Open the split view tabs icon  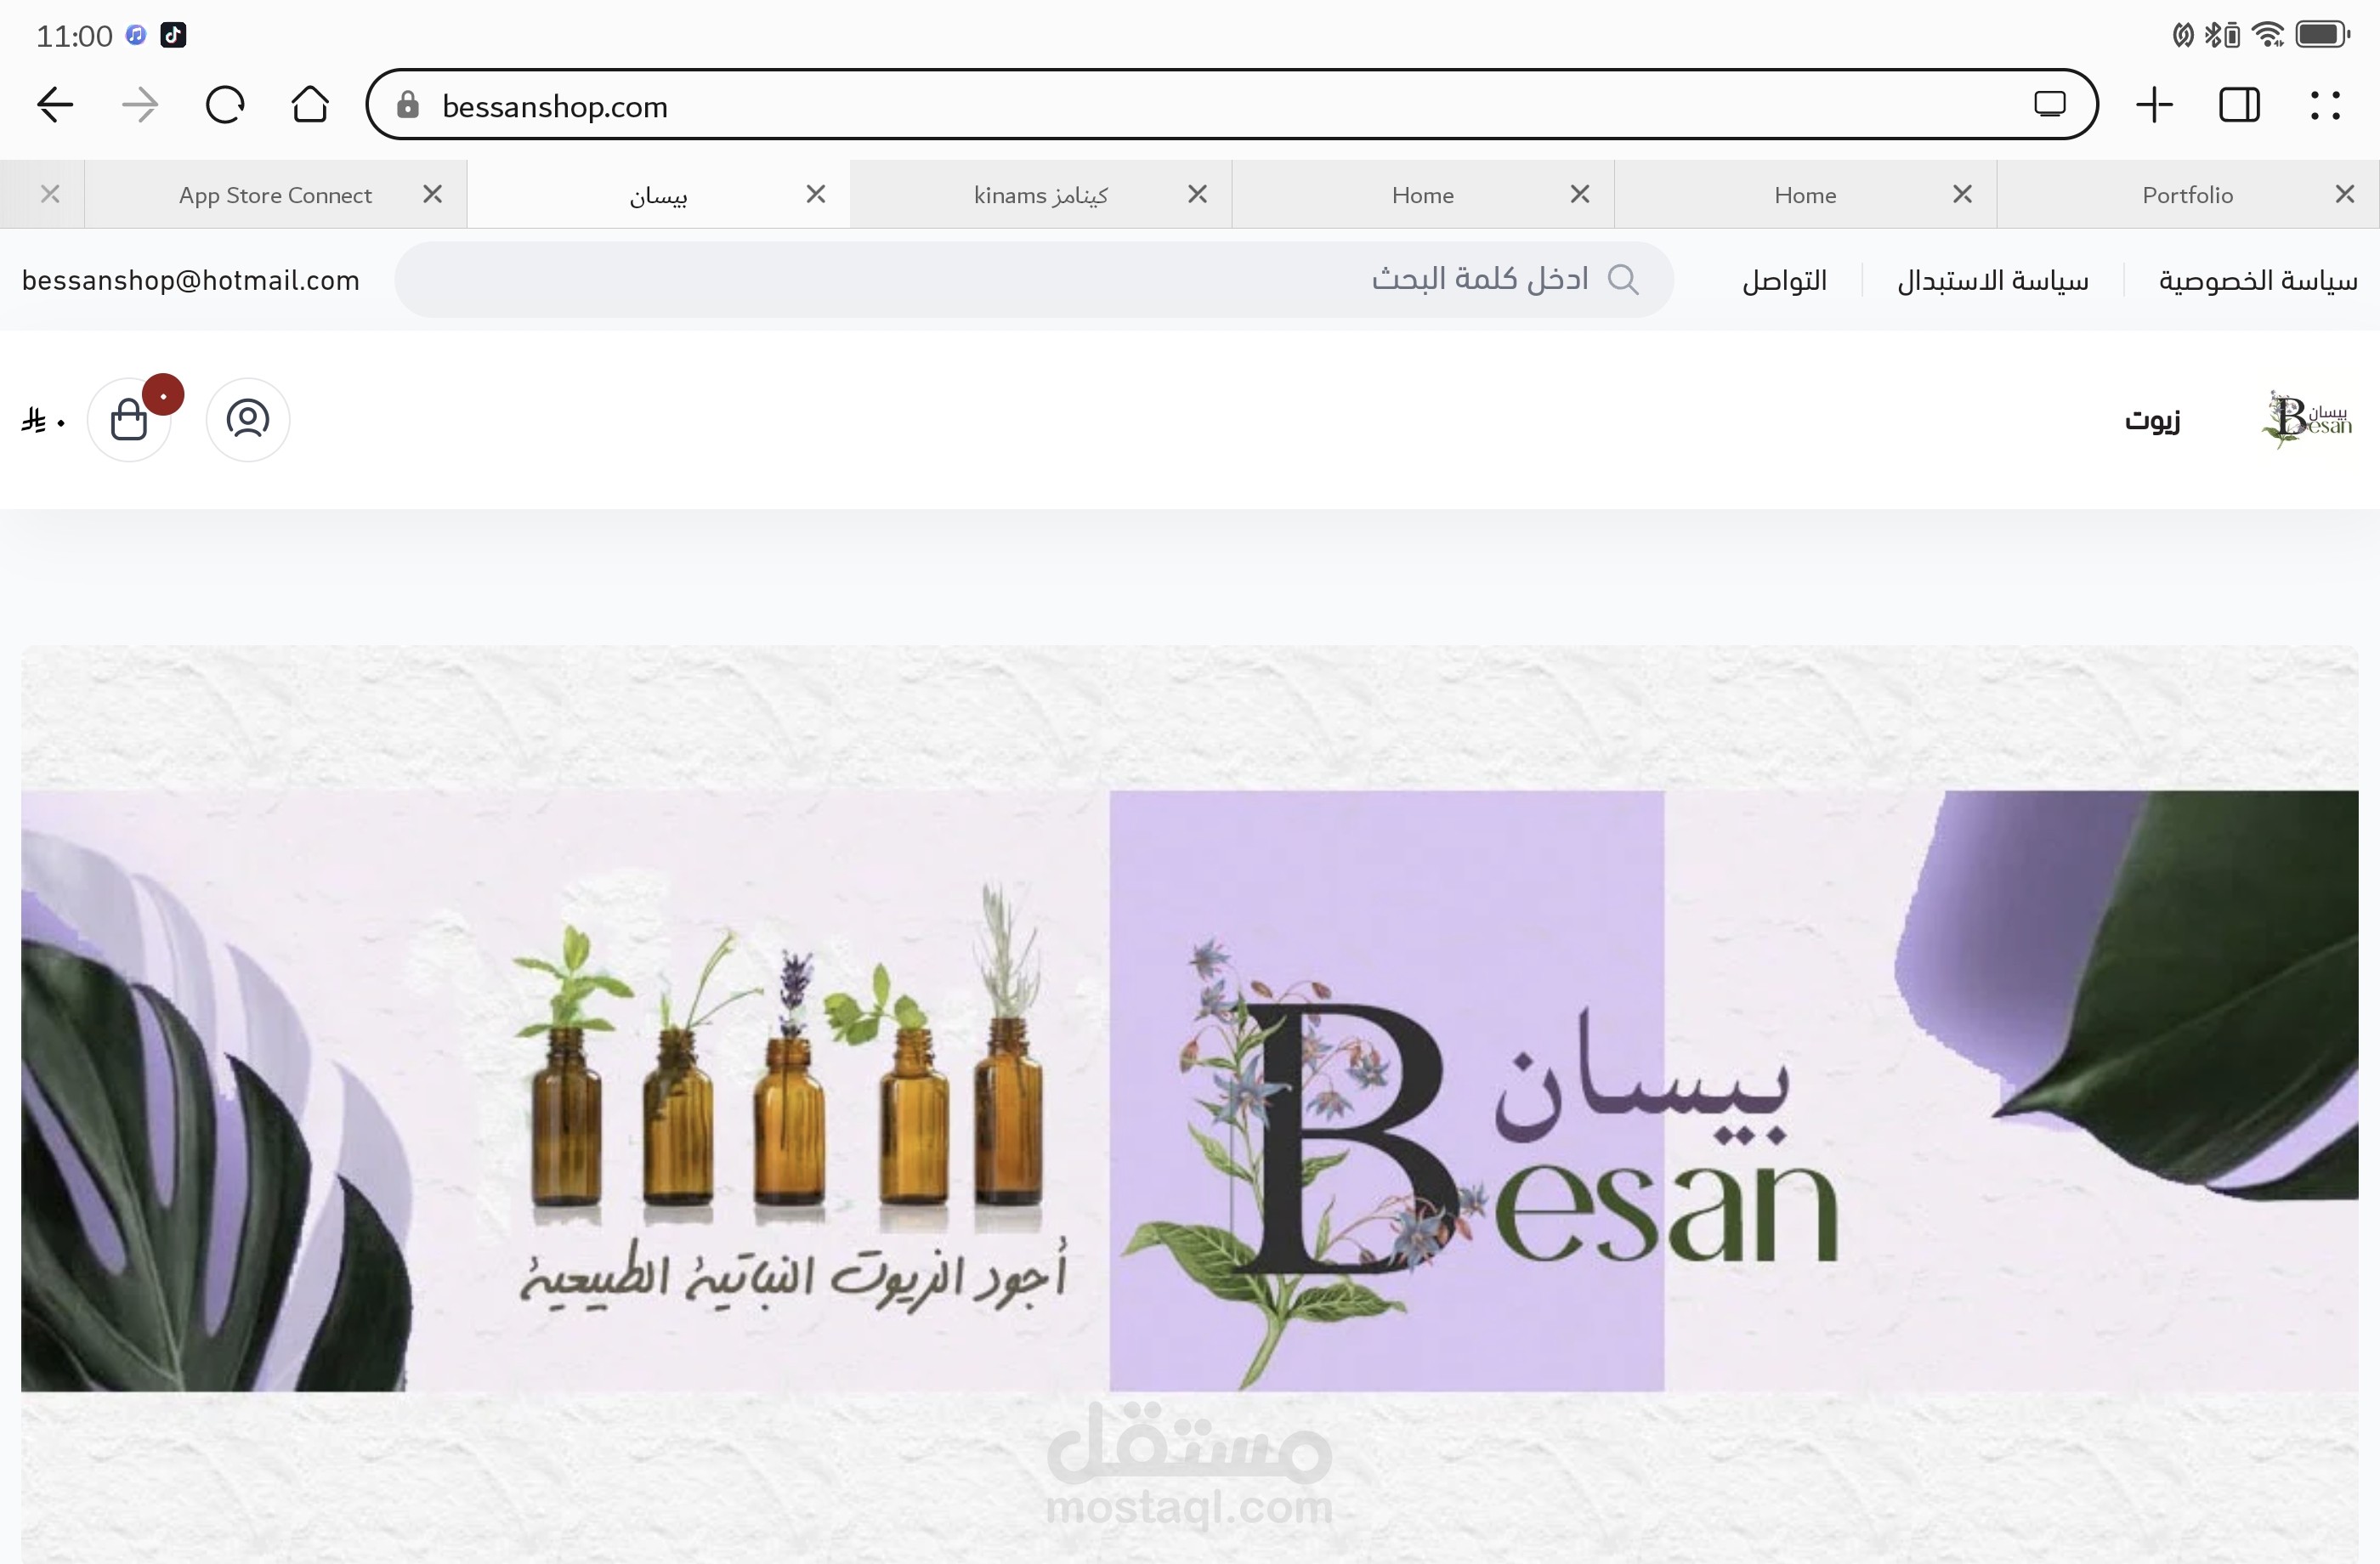(2239, 105)
